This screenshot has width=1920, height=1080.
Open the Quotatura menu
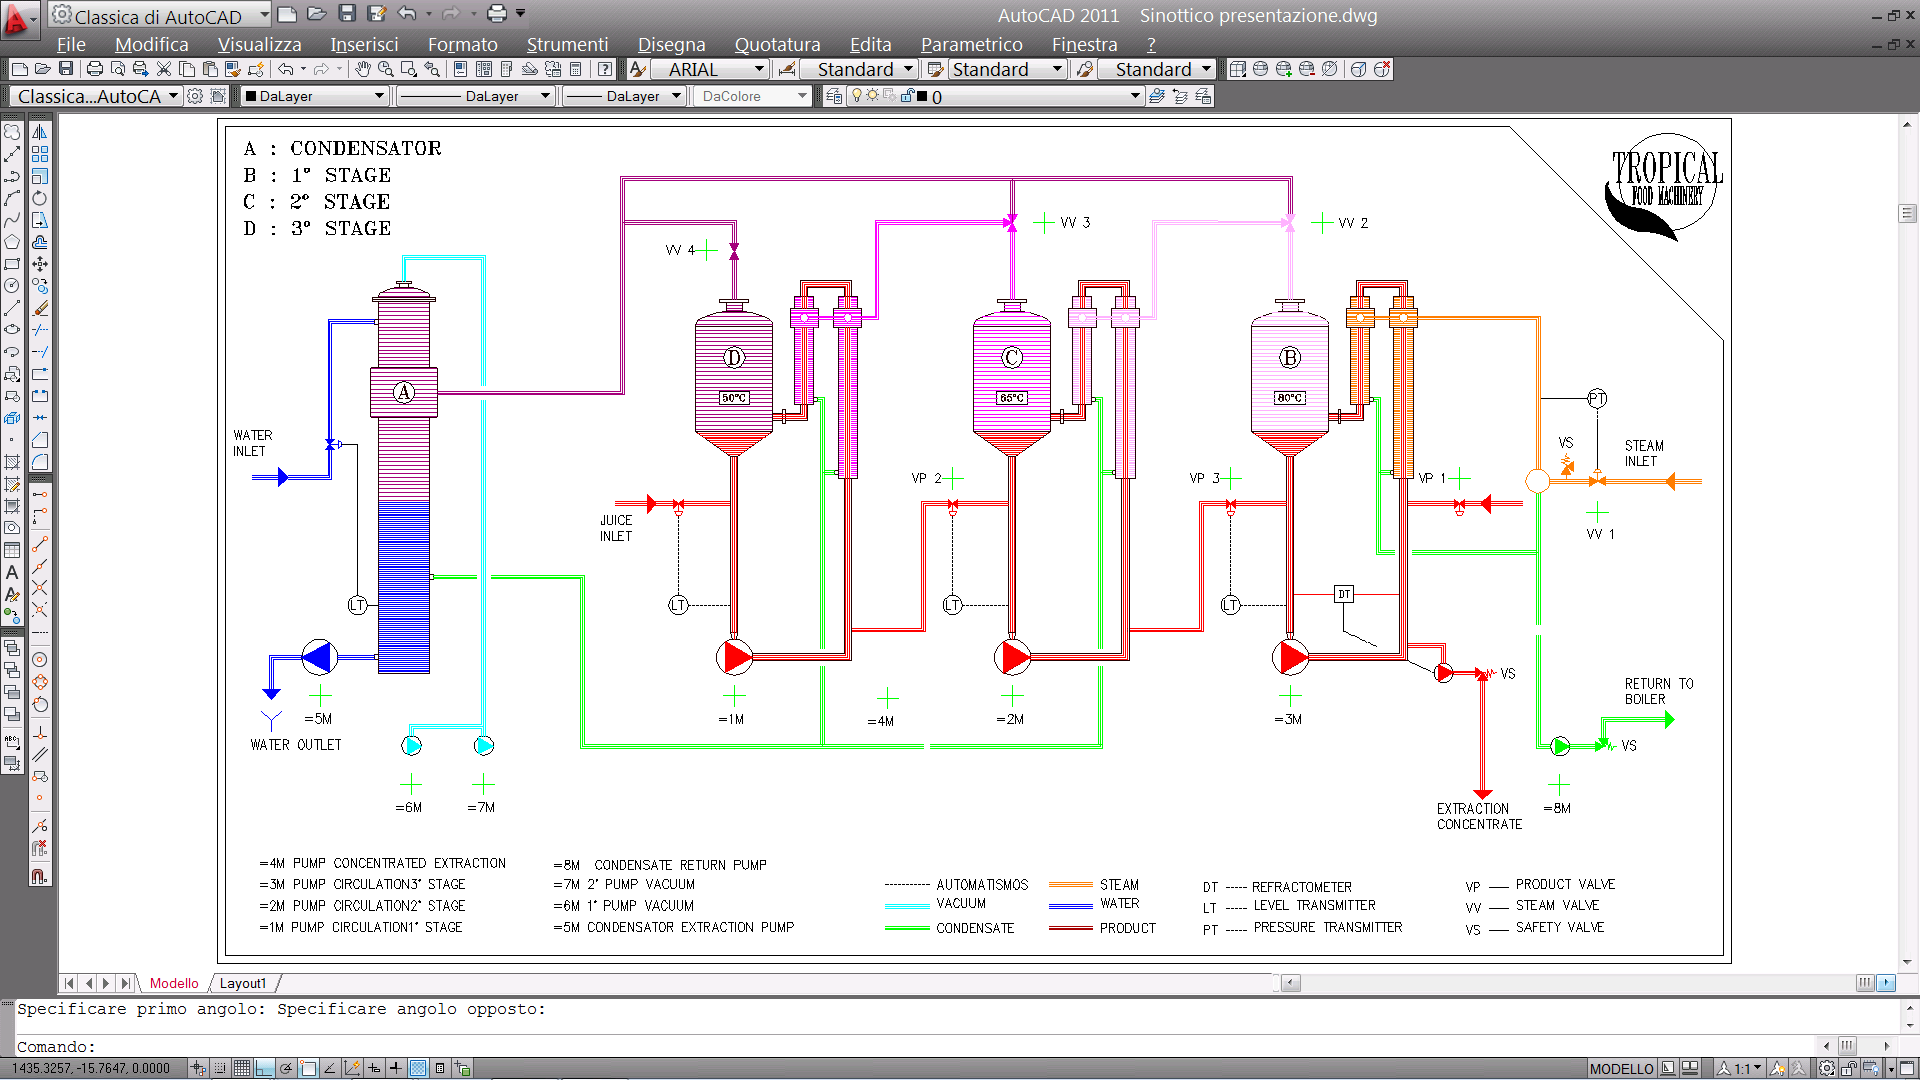pyautogui.click(x=777, y=44)
